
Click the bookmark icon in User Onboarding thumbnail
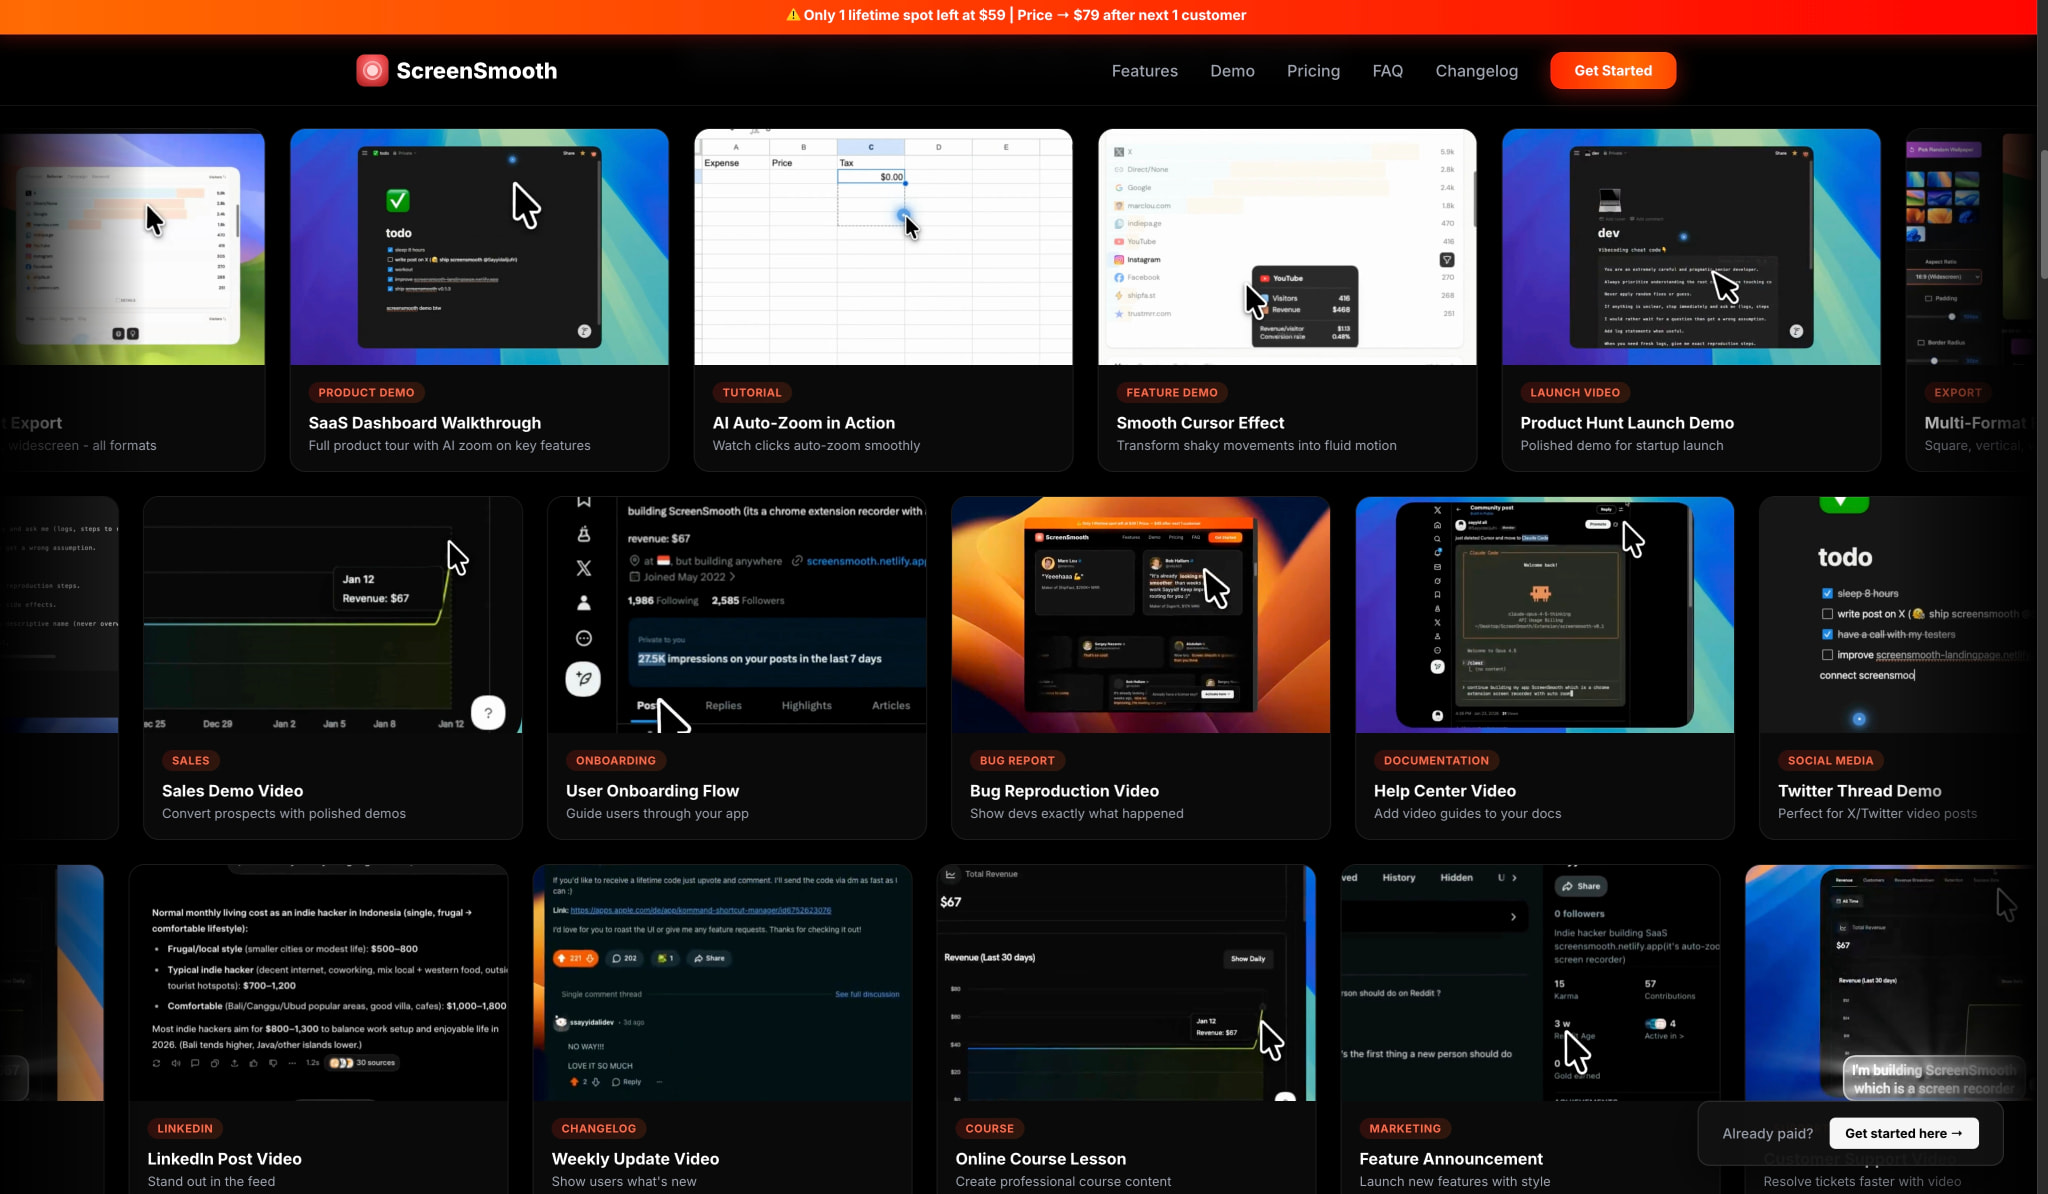pyautogui.click(x=584, y=501)
